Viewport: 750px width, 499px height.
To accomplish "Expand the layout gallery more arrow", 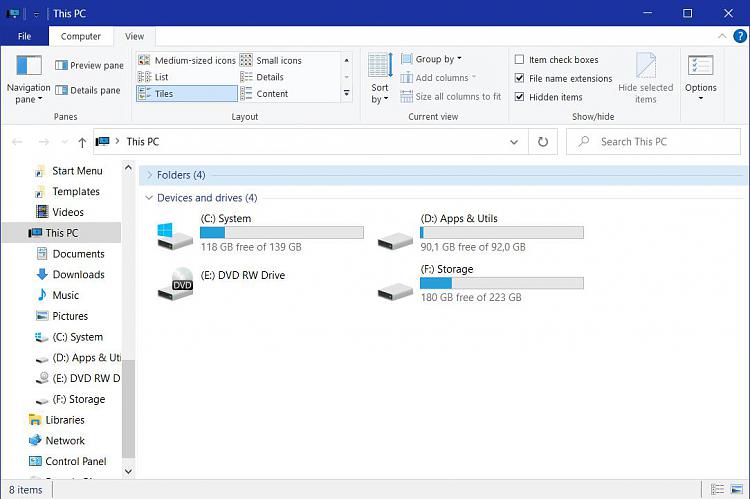I will [347, 93].
